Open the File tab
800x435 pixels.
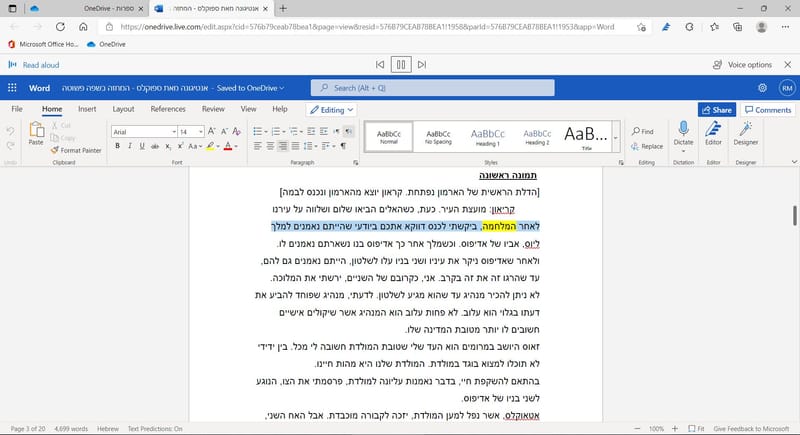[x=17, y=109]
